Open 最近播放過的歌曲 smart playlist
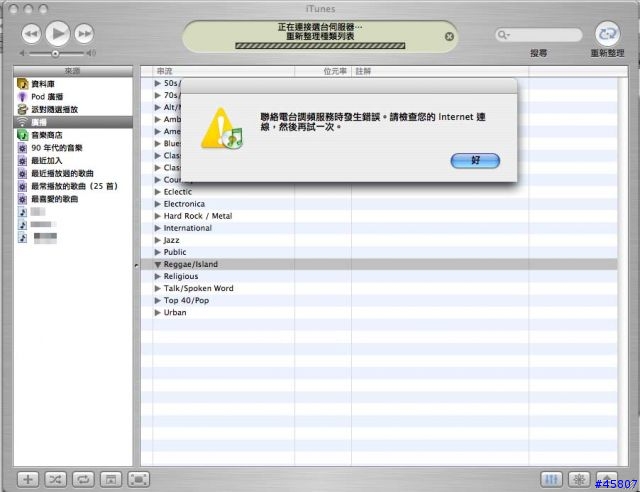This screenshot has width=640, height=492. coord(73,174)
